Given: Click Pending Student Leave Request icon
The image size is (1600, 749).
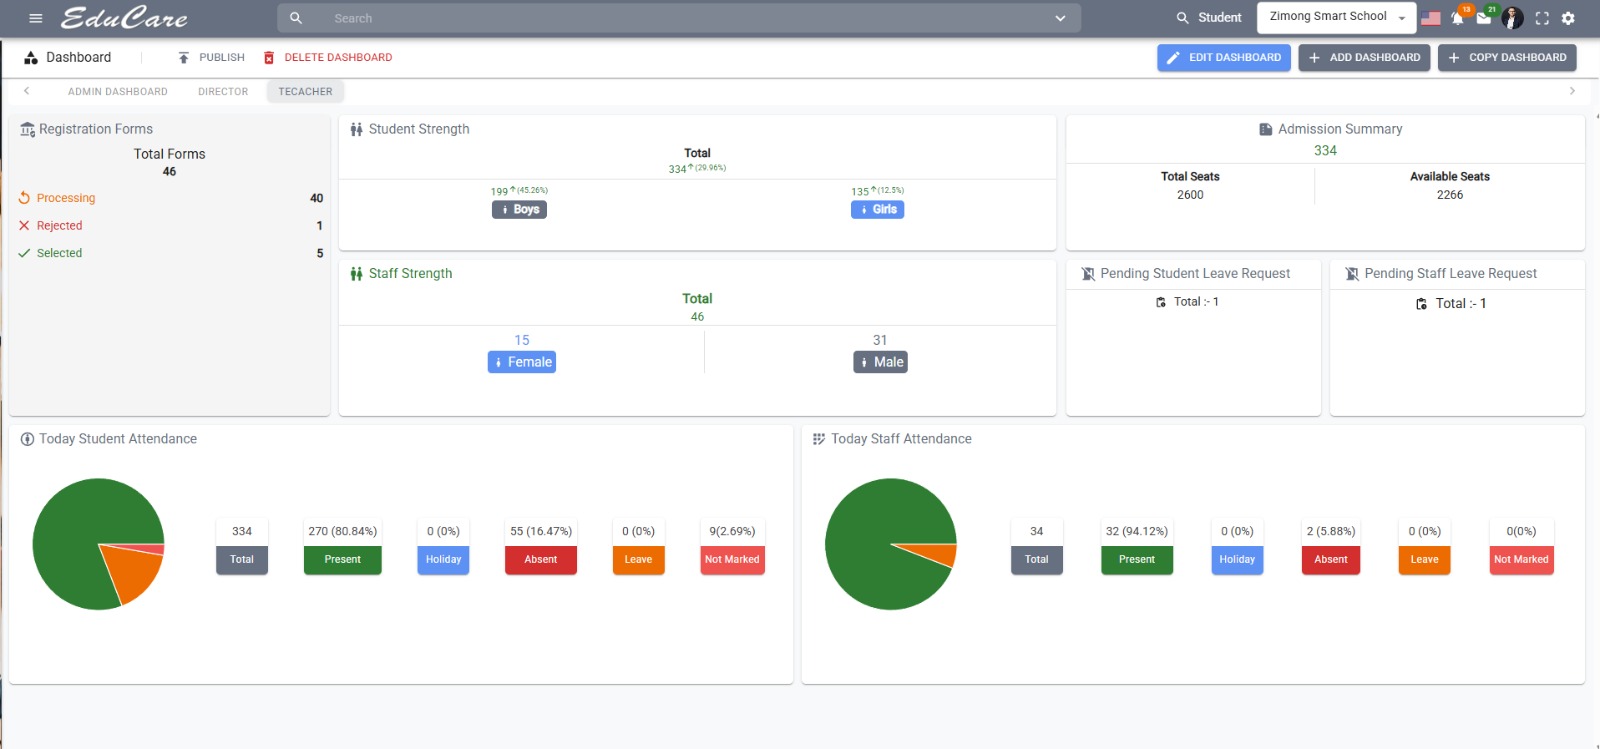Looking at the screenshot, I should pyautogui.click(x=1088, y=274).
